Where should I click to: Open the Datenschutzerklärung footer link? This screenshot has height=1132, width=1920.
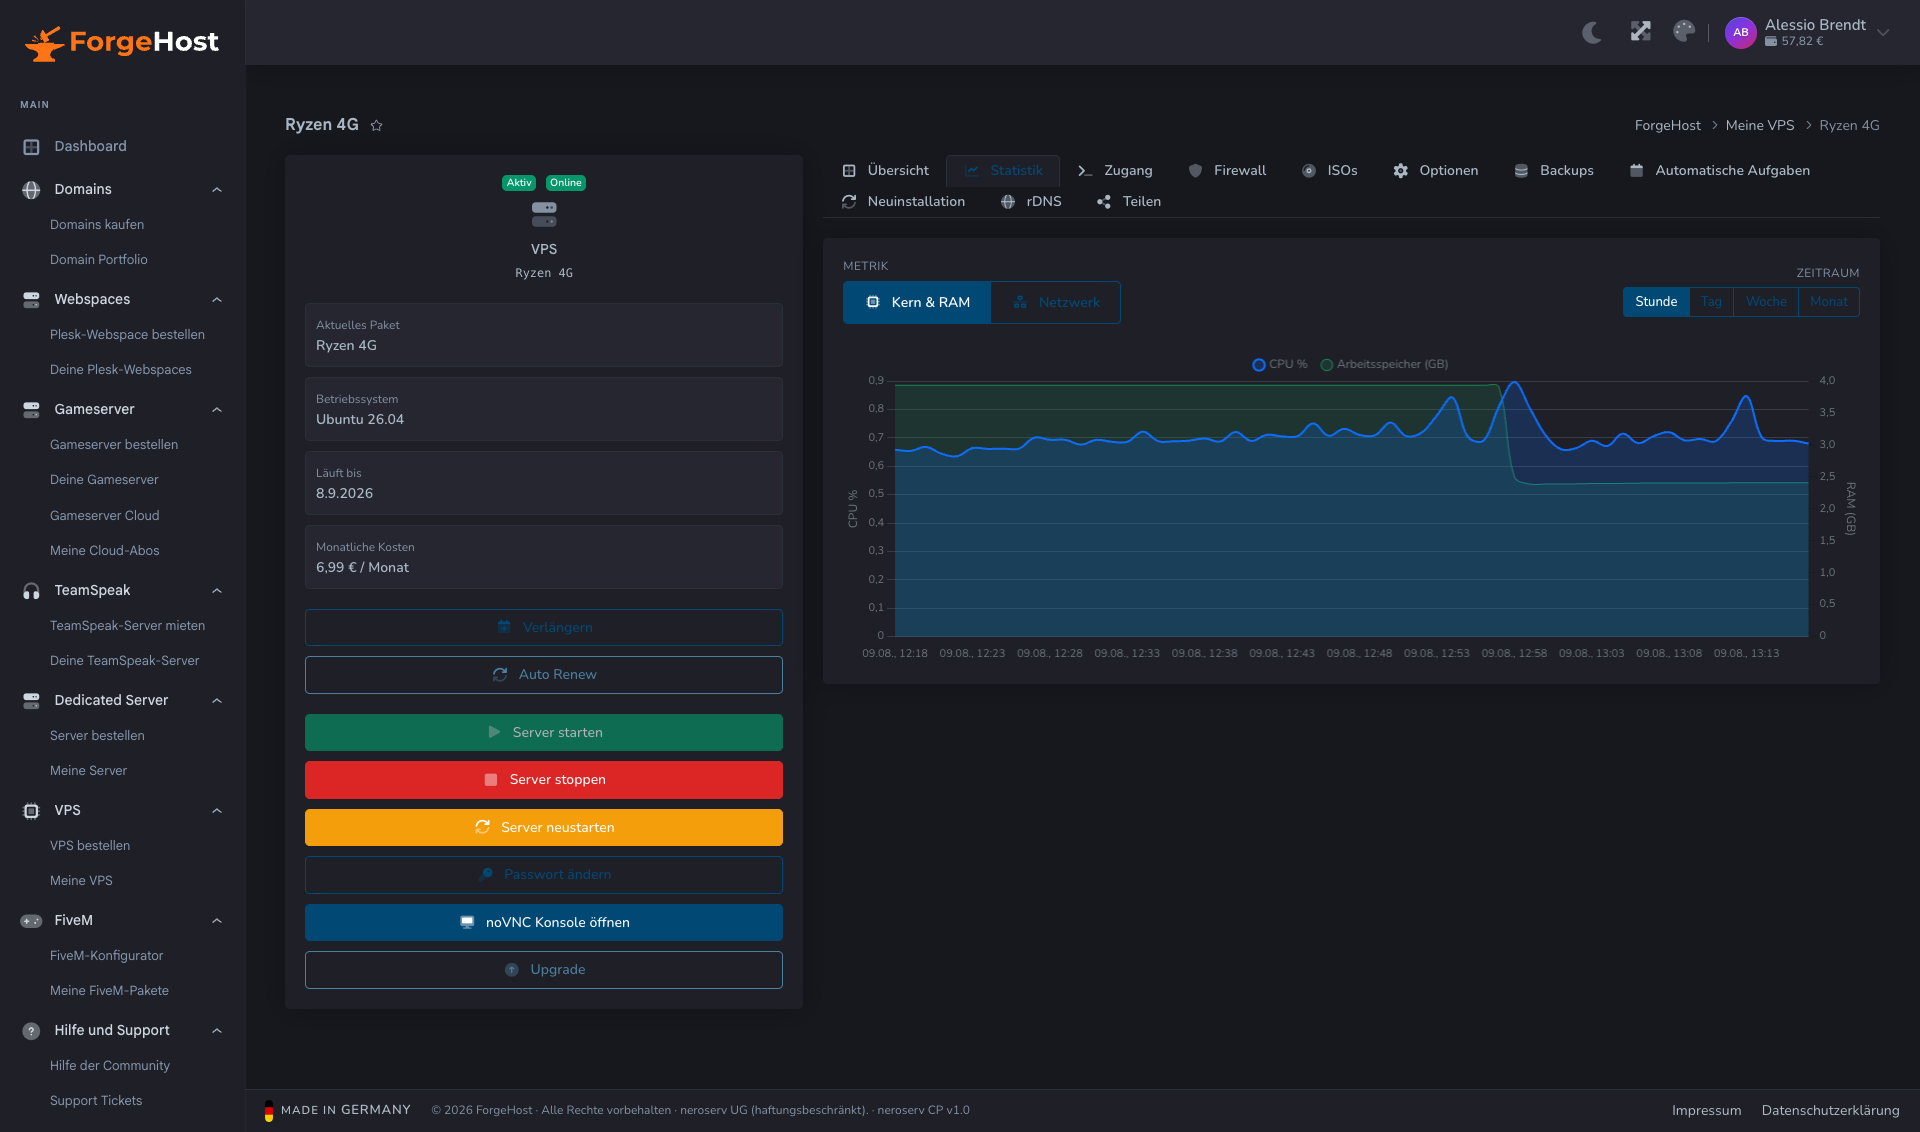coord(1830,1111)
